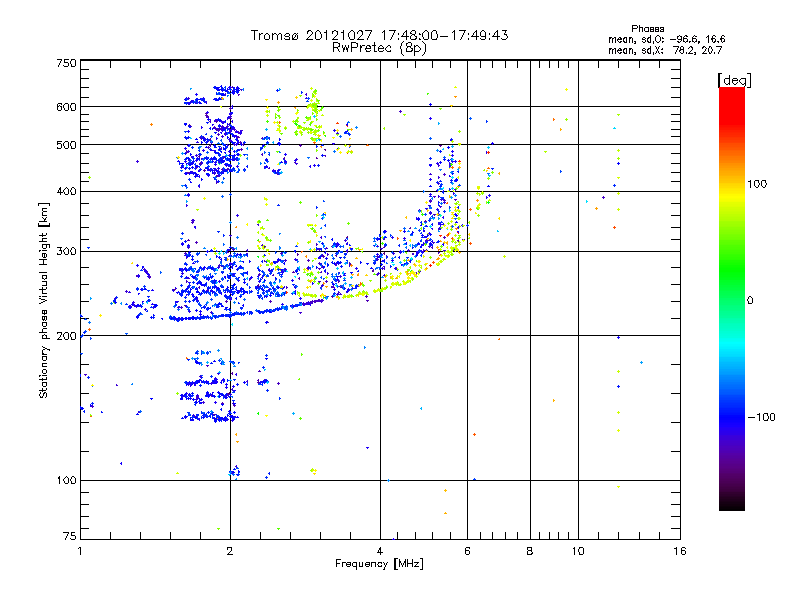Select the 'mean, sd,X: 78.2, 20.7' text
Viewport: 800px width, 600px height.
coord(665,50)
